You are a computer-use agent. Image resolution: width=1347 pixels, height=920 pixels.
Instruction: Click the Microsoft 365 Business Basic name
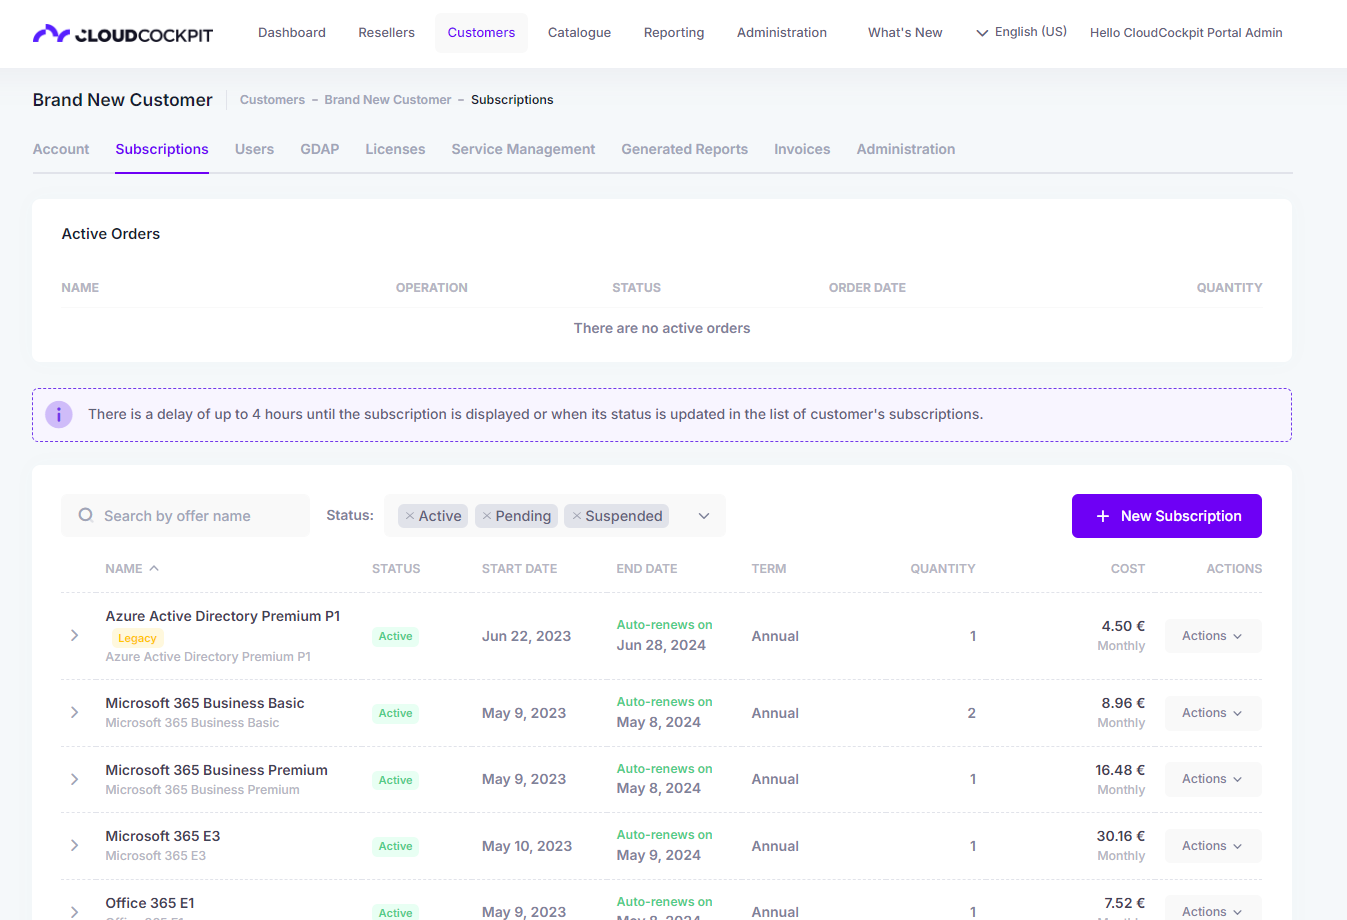(x=205, y=703)
